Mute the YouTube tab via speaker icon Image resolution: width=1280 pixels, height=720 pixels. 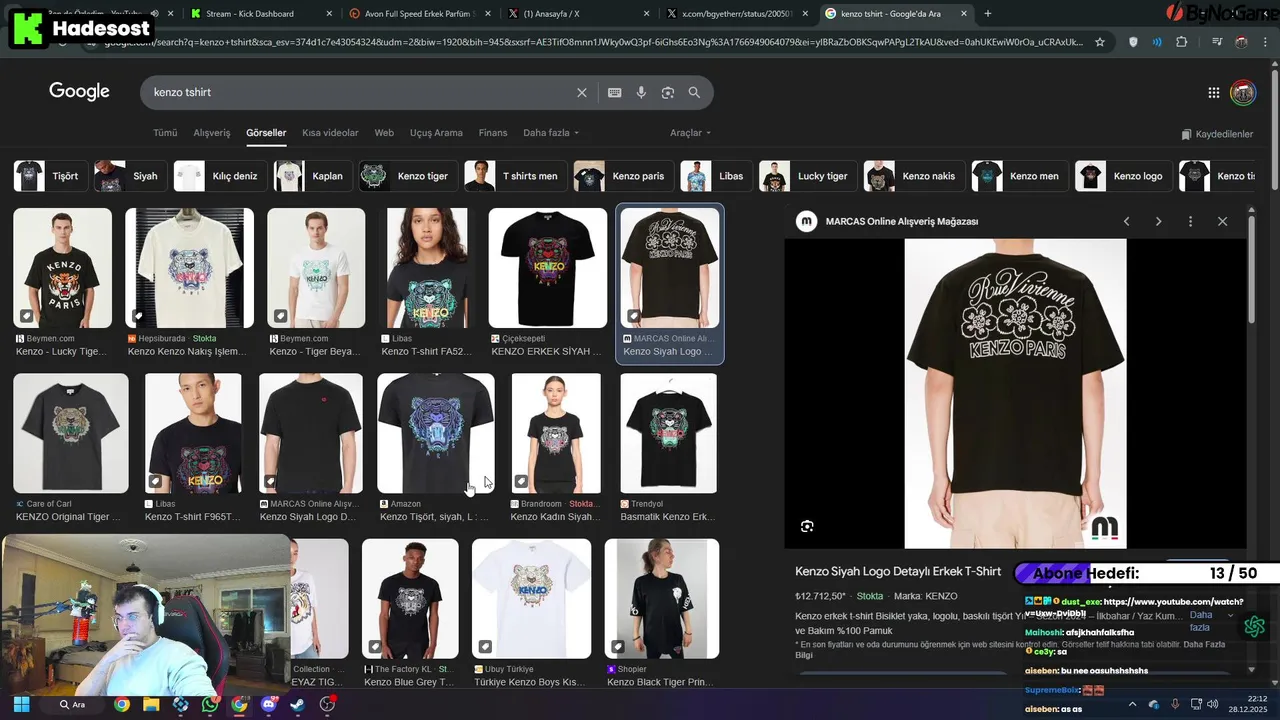(x=154, y=13)
